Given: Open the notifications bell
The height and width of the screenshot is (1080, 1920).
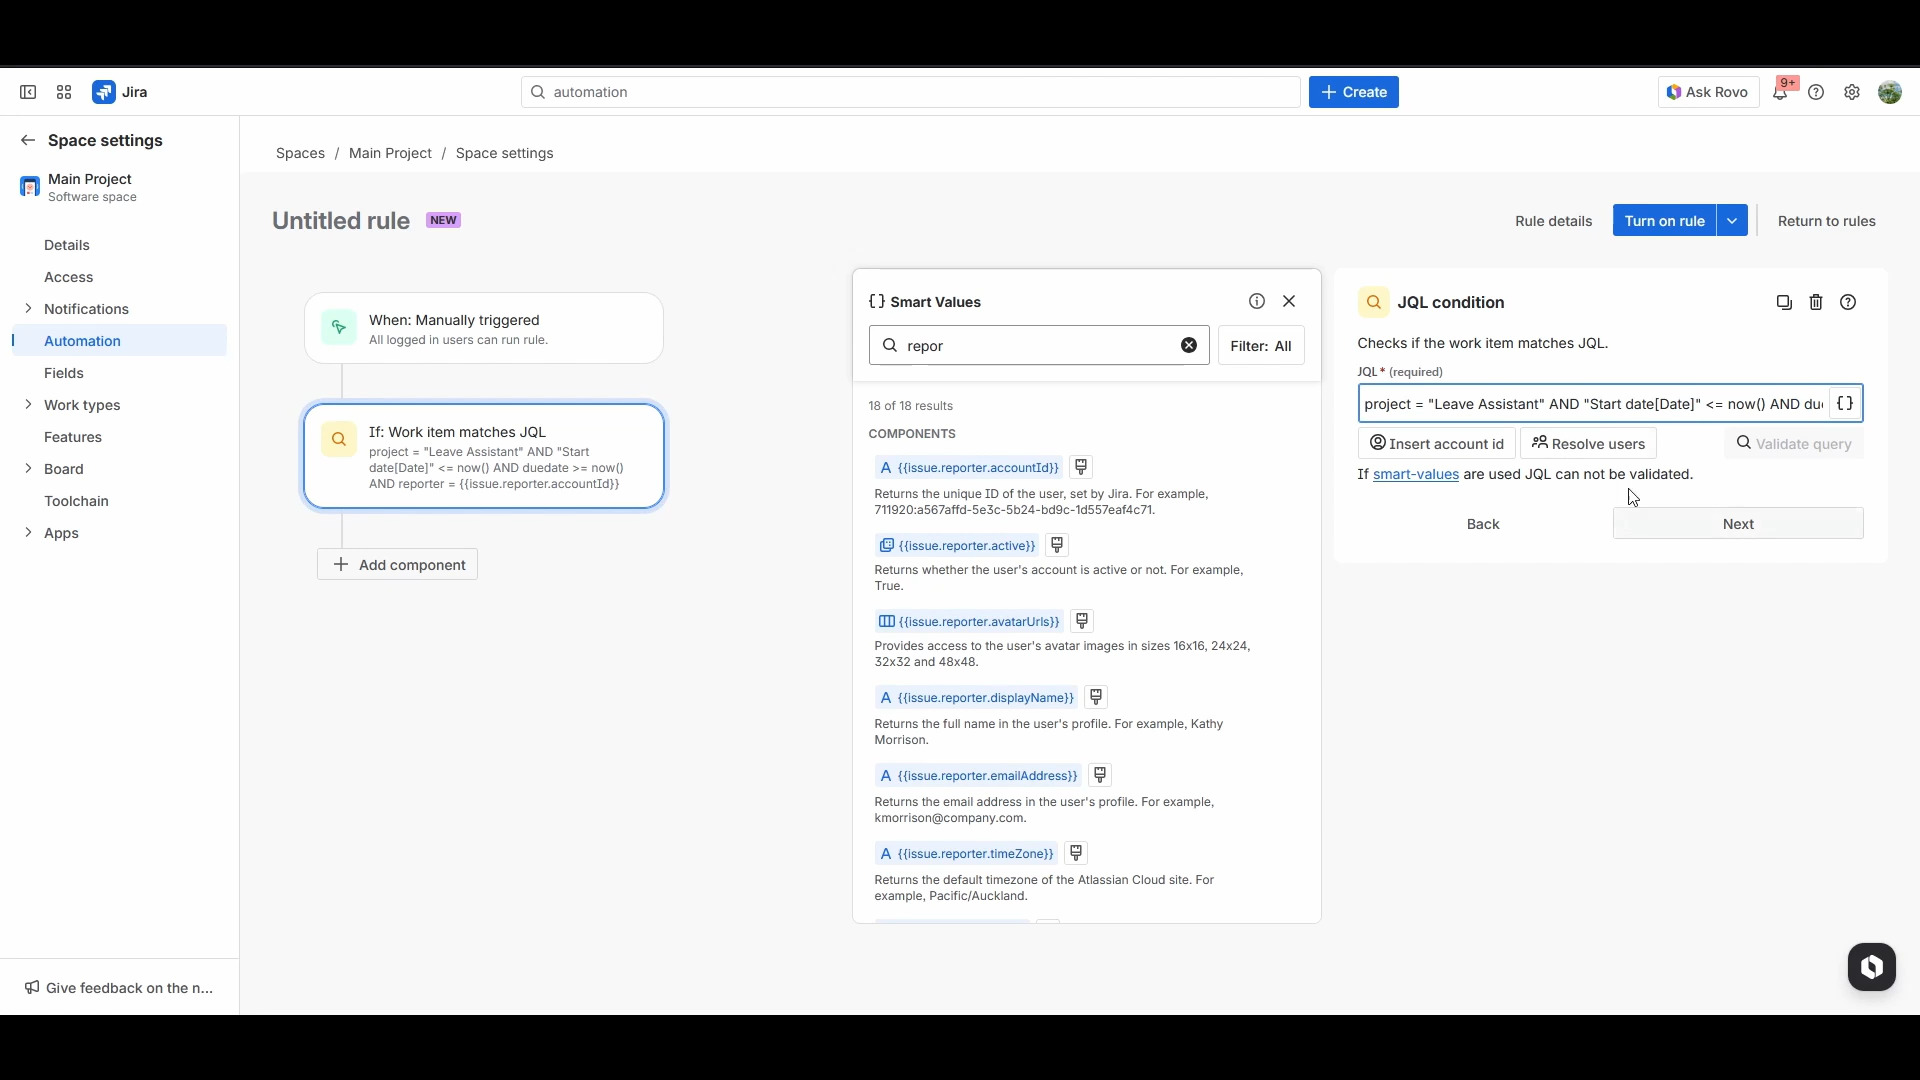Looking at the screenshot, I should (x=1780, y=92).
